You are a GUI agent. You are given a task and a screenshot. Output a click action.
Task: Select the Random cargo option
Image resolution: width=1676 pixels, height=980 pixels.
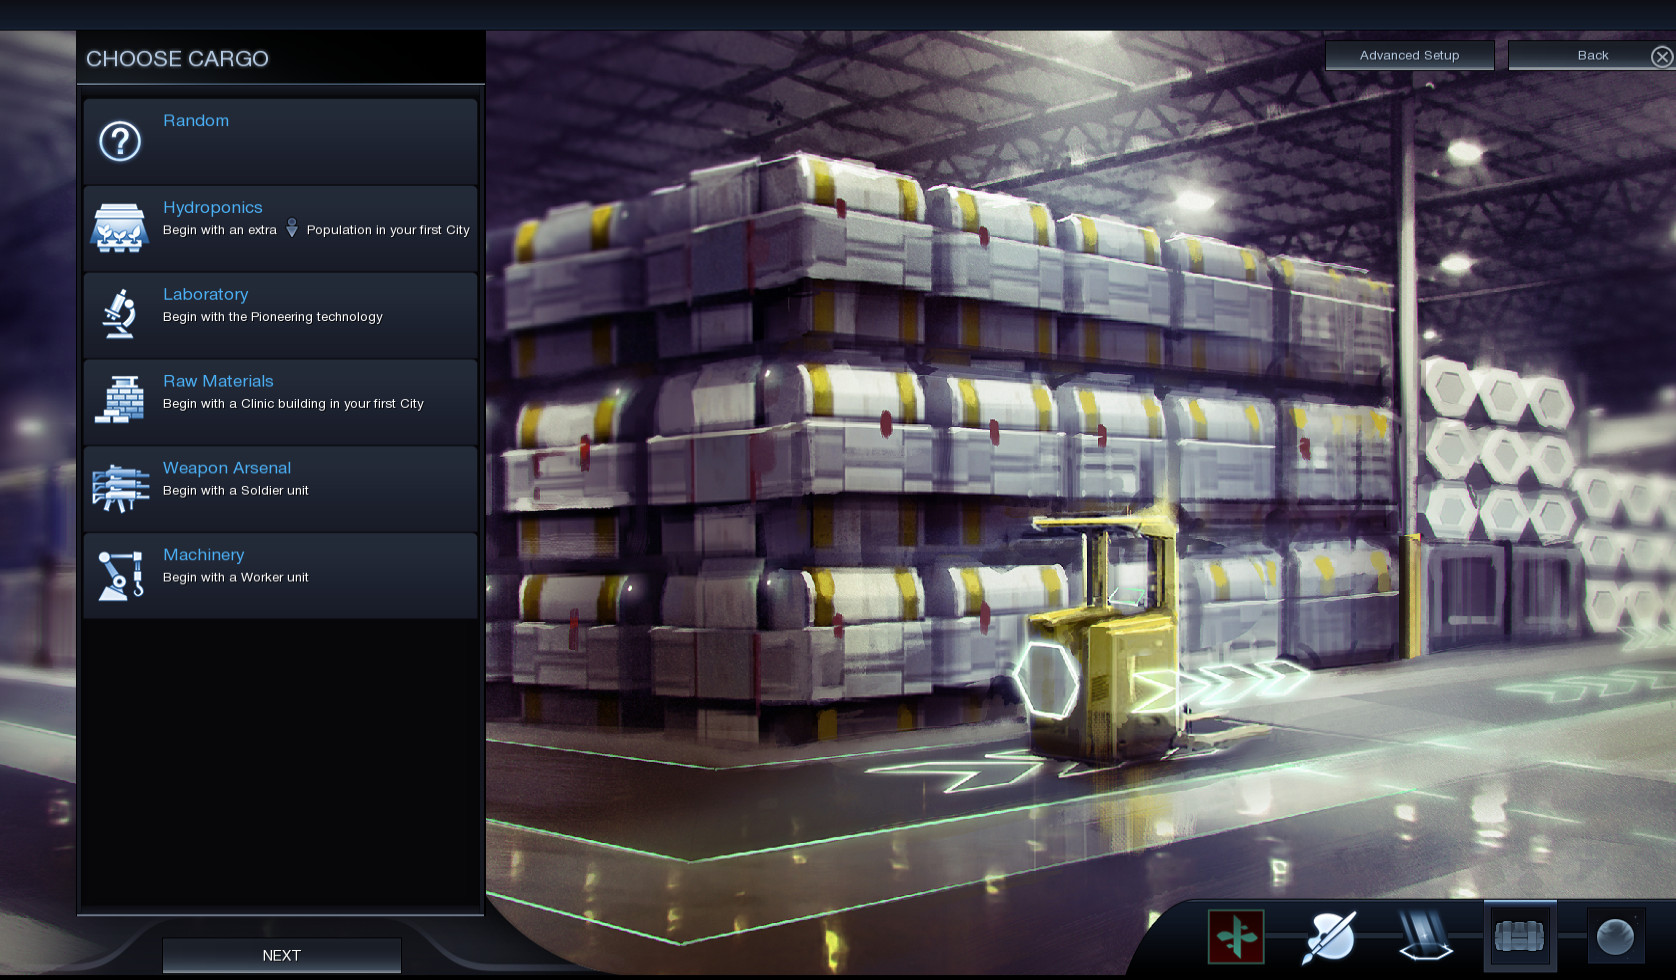pyautogui.click(x=280, y=141)
